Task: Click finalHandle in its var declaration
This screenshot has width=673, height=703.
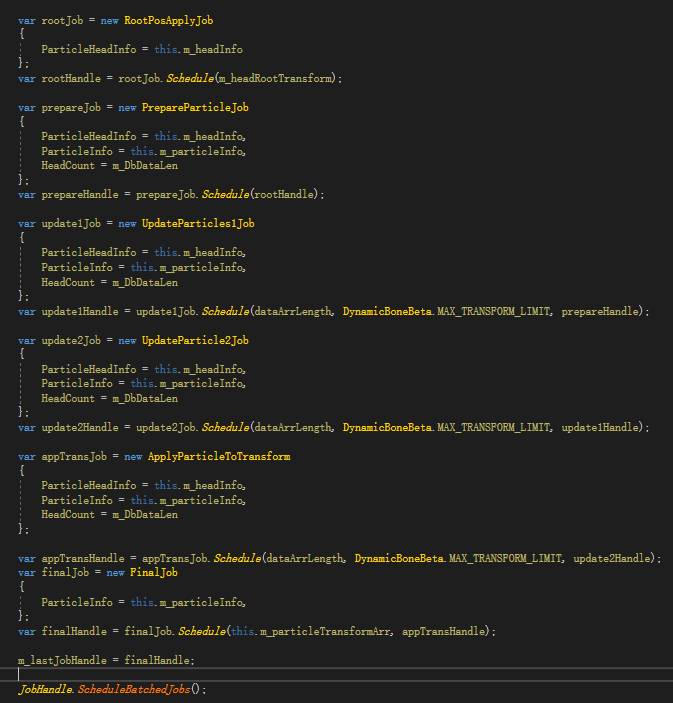Action: point(74,631)
